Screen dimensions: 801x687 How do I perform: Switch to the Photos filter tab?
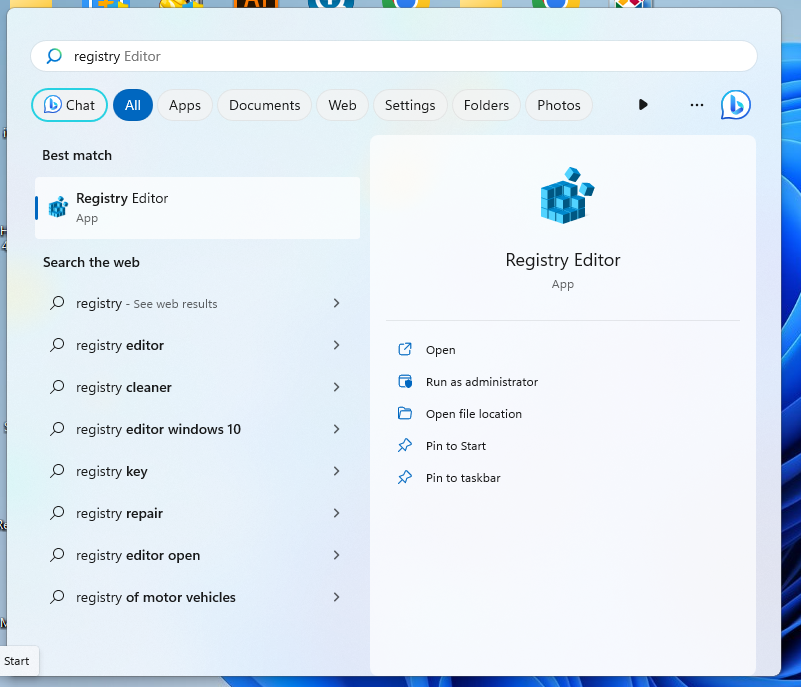(x=559, y=105)
